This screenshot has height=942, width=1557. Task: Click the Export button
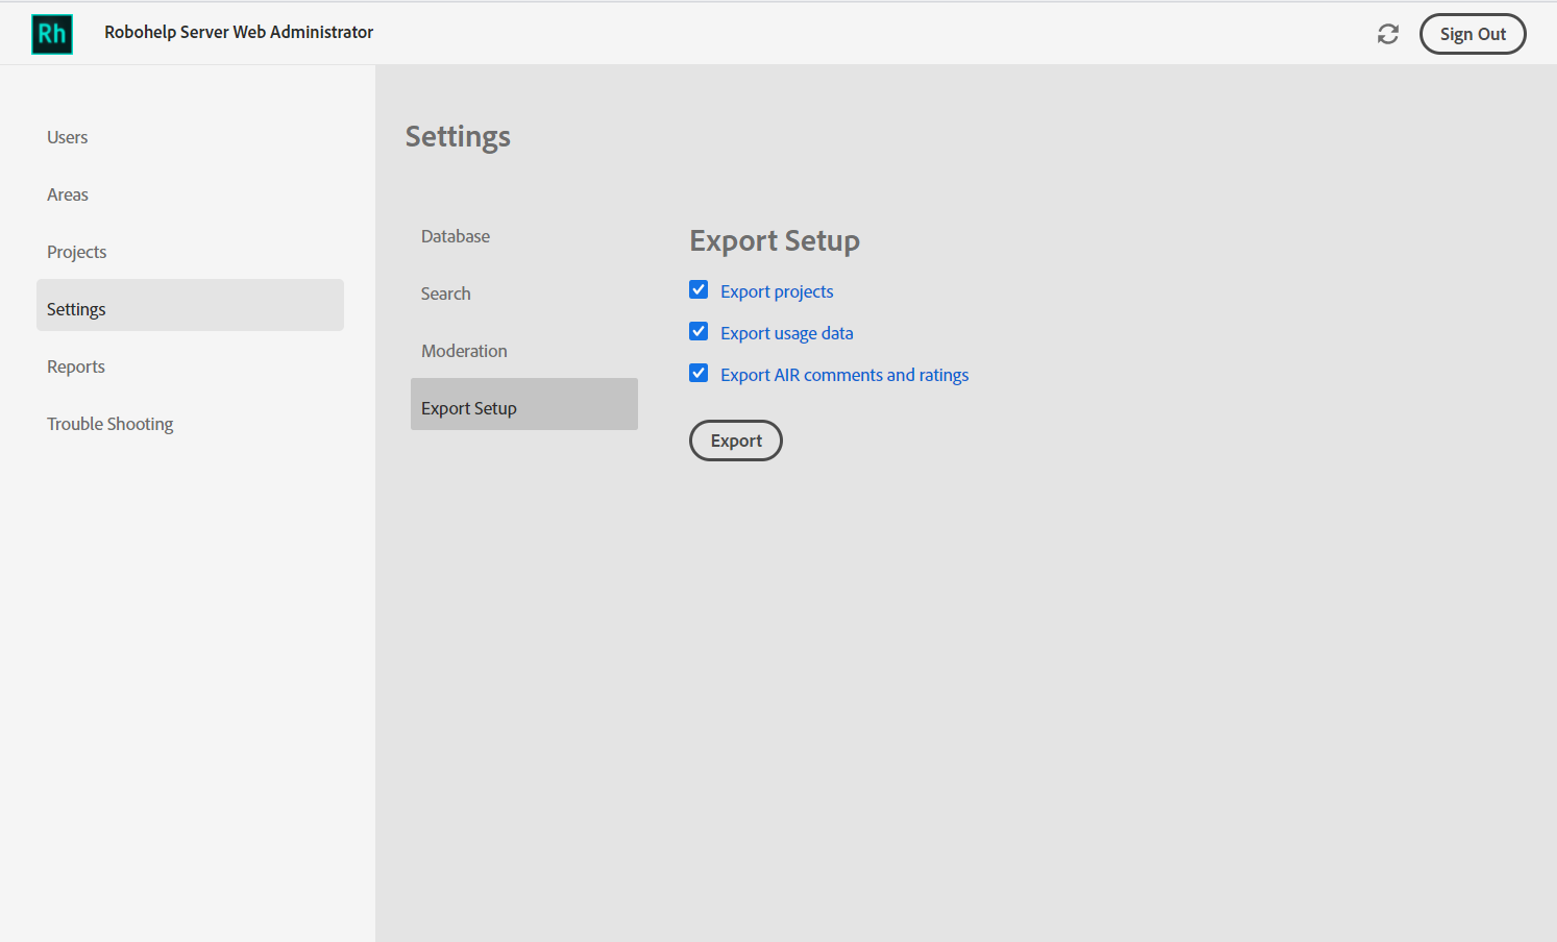pyautogui.click(x=735, y=440)
